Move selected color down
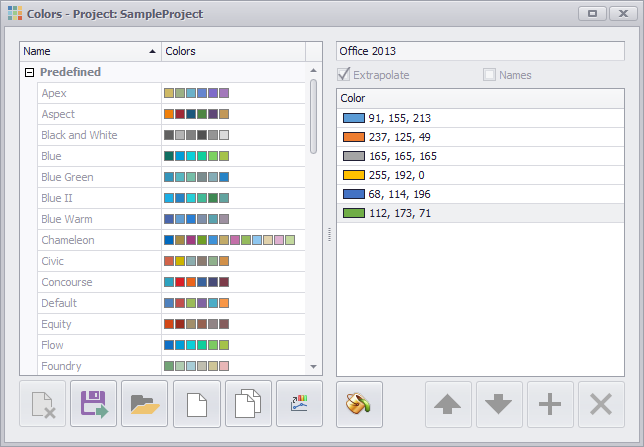 [x=499, y=404]
